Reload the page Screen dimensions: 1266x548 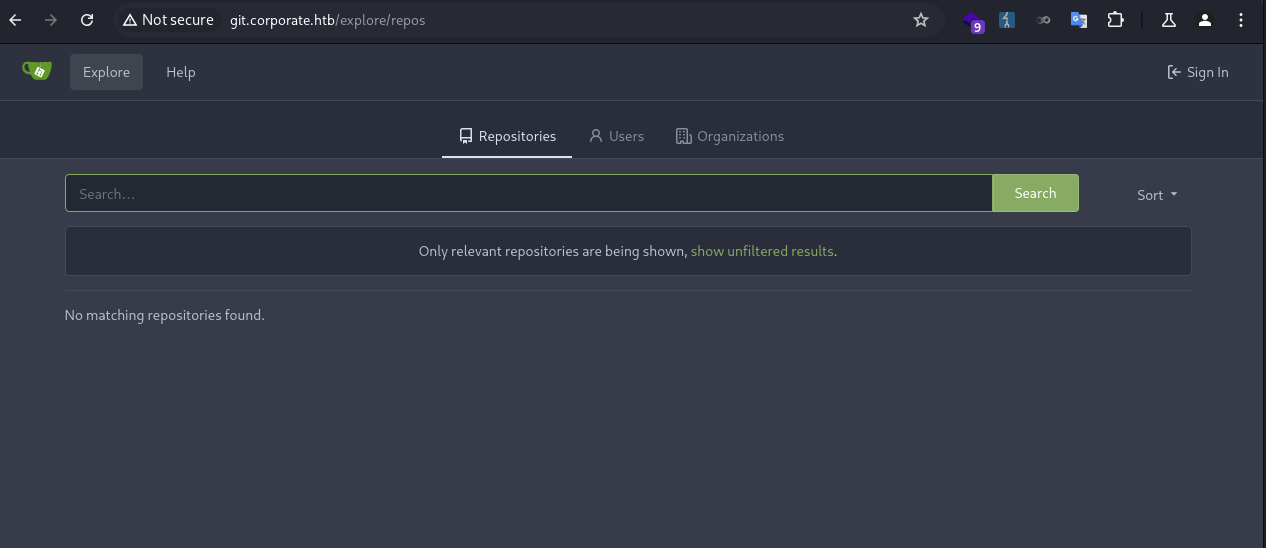click(x=87, y=20)
